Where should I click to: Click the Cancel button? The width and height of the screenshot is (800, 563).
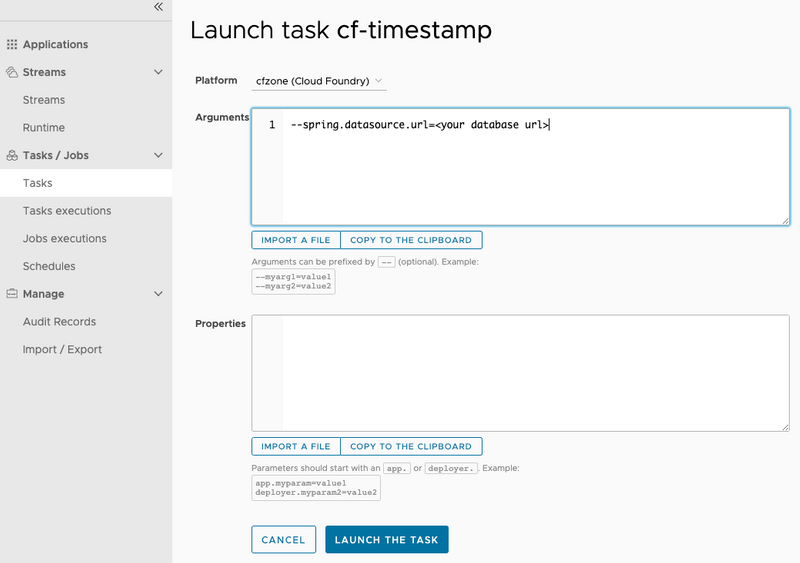tap(284, 540)
